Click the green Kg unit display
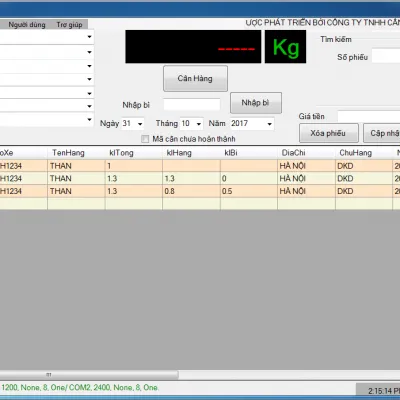Screen dimensions: 400x400 point(285,47)
